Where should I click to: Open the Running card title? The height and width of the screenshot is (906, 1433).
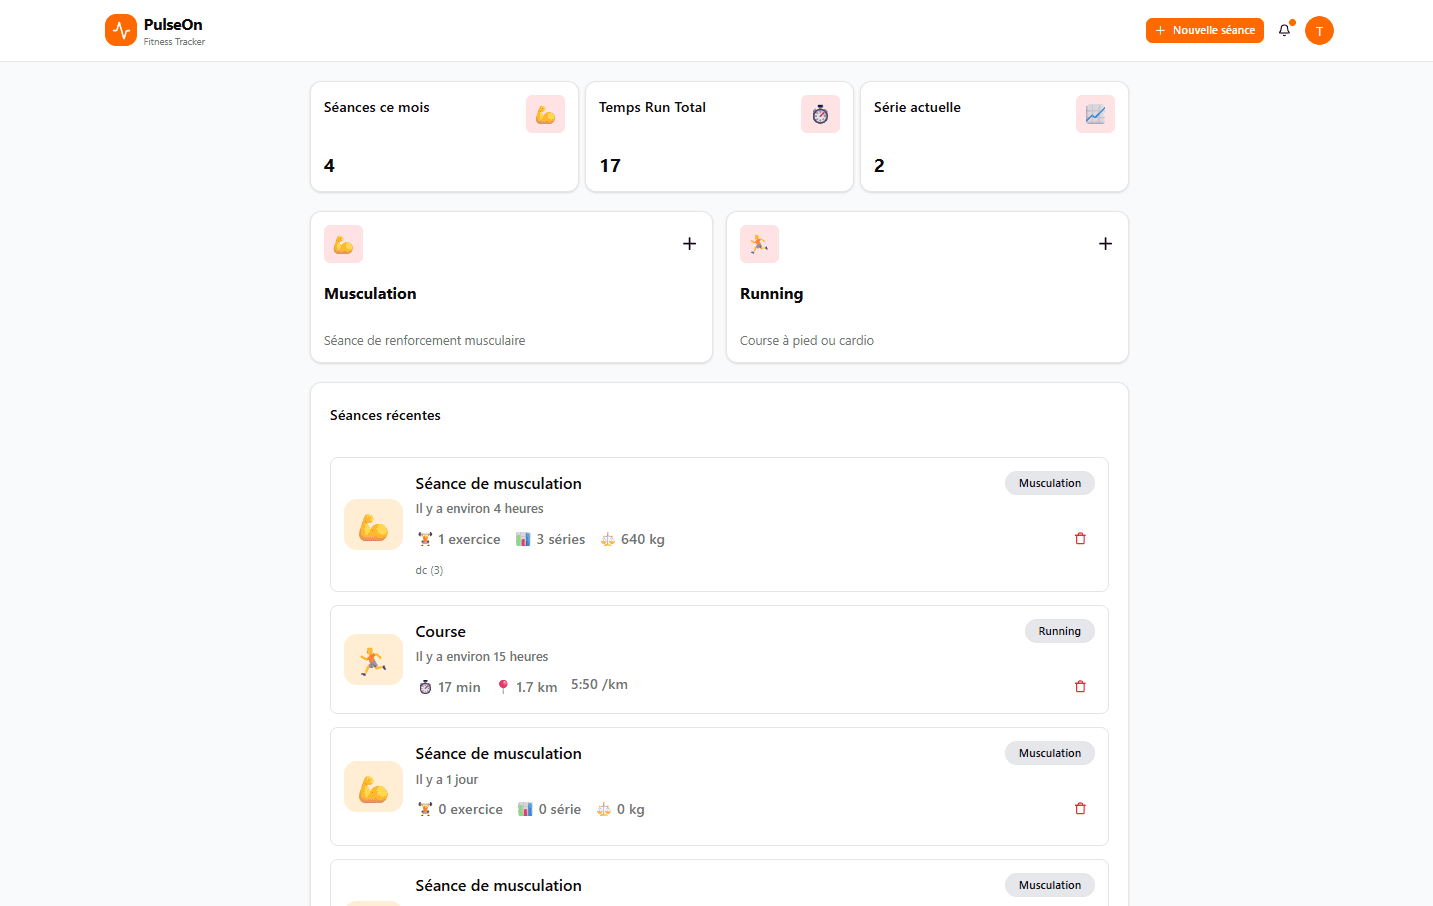[771, 294]
